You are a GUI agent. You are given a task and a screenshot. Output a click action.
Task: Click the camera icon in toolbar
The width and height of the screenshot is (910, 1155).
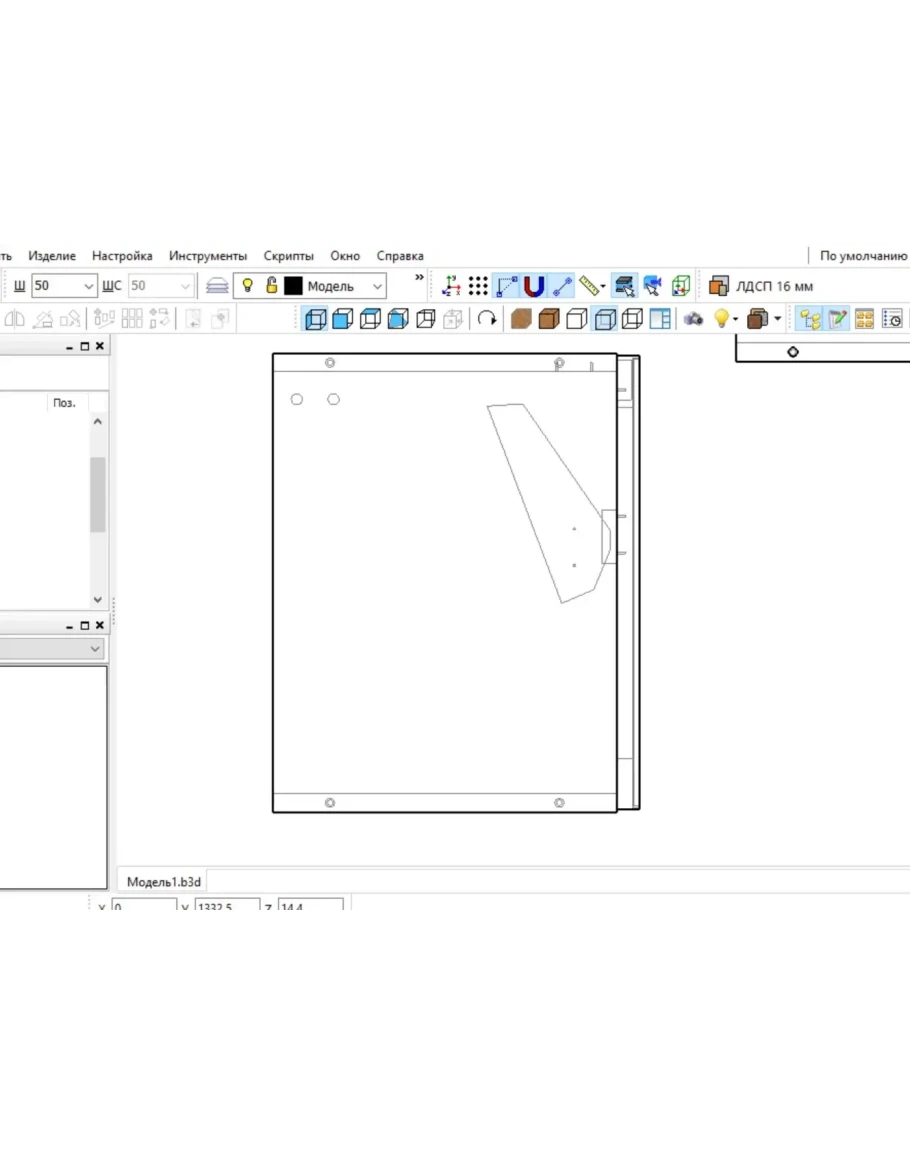(x=693, y=319)
